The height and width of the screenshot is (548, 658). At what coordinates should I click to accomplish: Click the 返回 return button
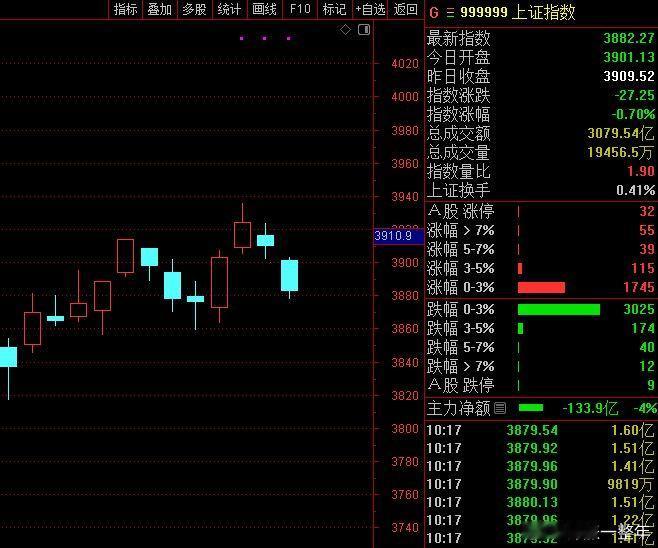click(405, 9)
